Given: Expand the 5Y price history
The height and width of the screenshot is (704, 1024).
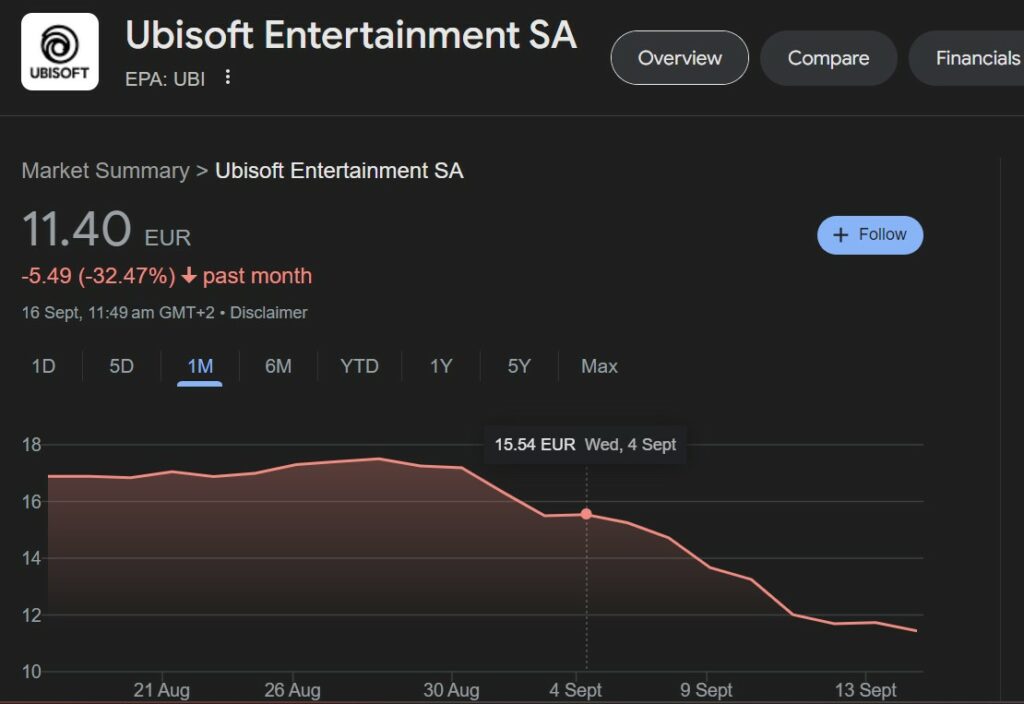Looking at the screenshot, I should click(518, 366).
